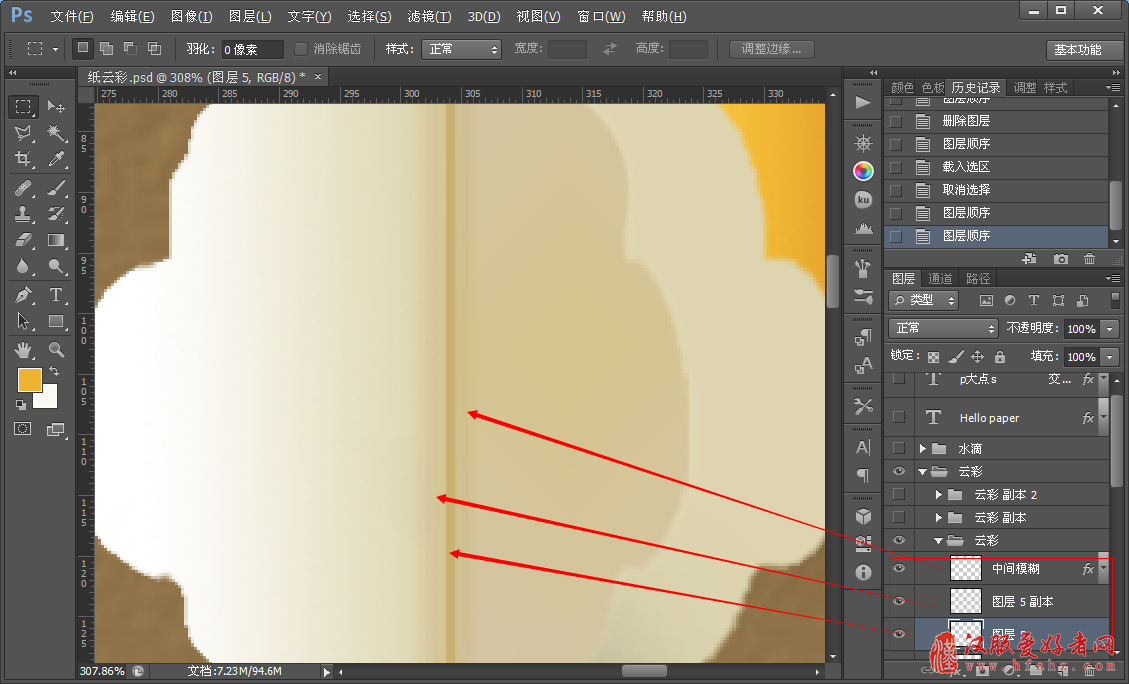Screen dimensions: 1129x684
Task: Click the Kuler panel icon
Action: [863, 199]
